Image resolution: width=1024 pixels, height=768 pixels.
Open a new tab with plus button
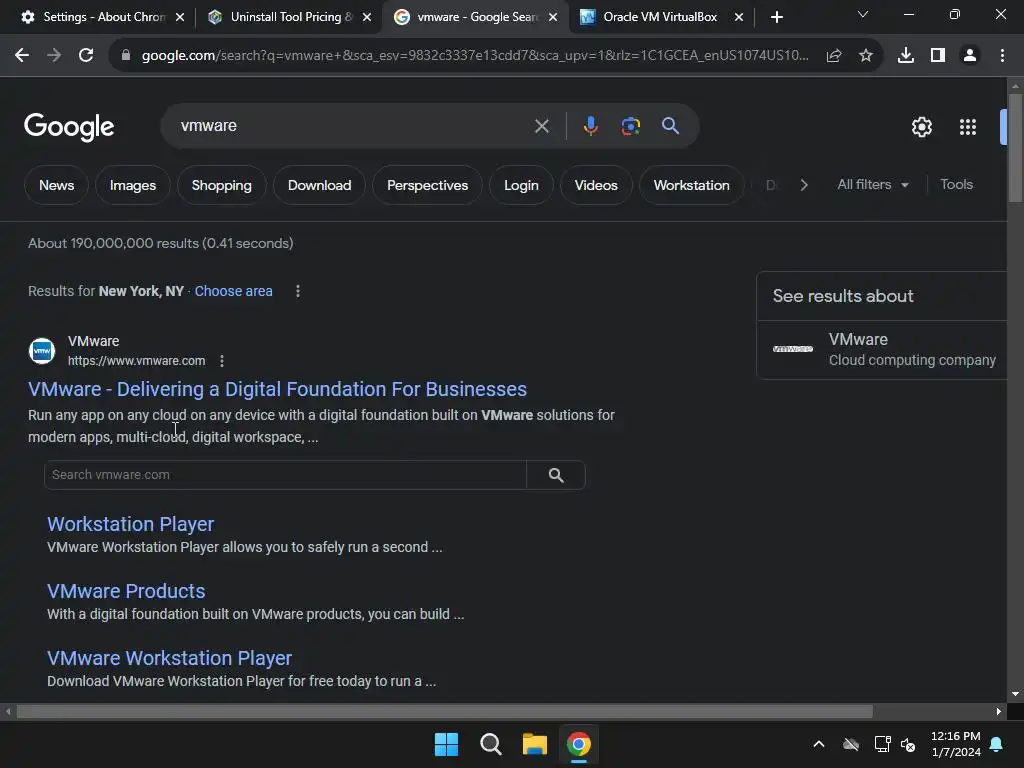point(776,17)
